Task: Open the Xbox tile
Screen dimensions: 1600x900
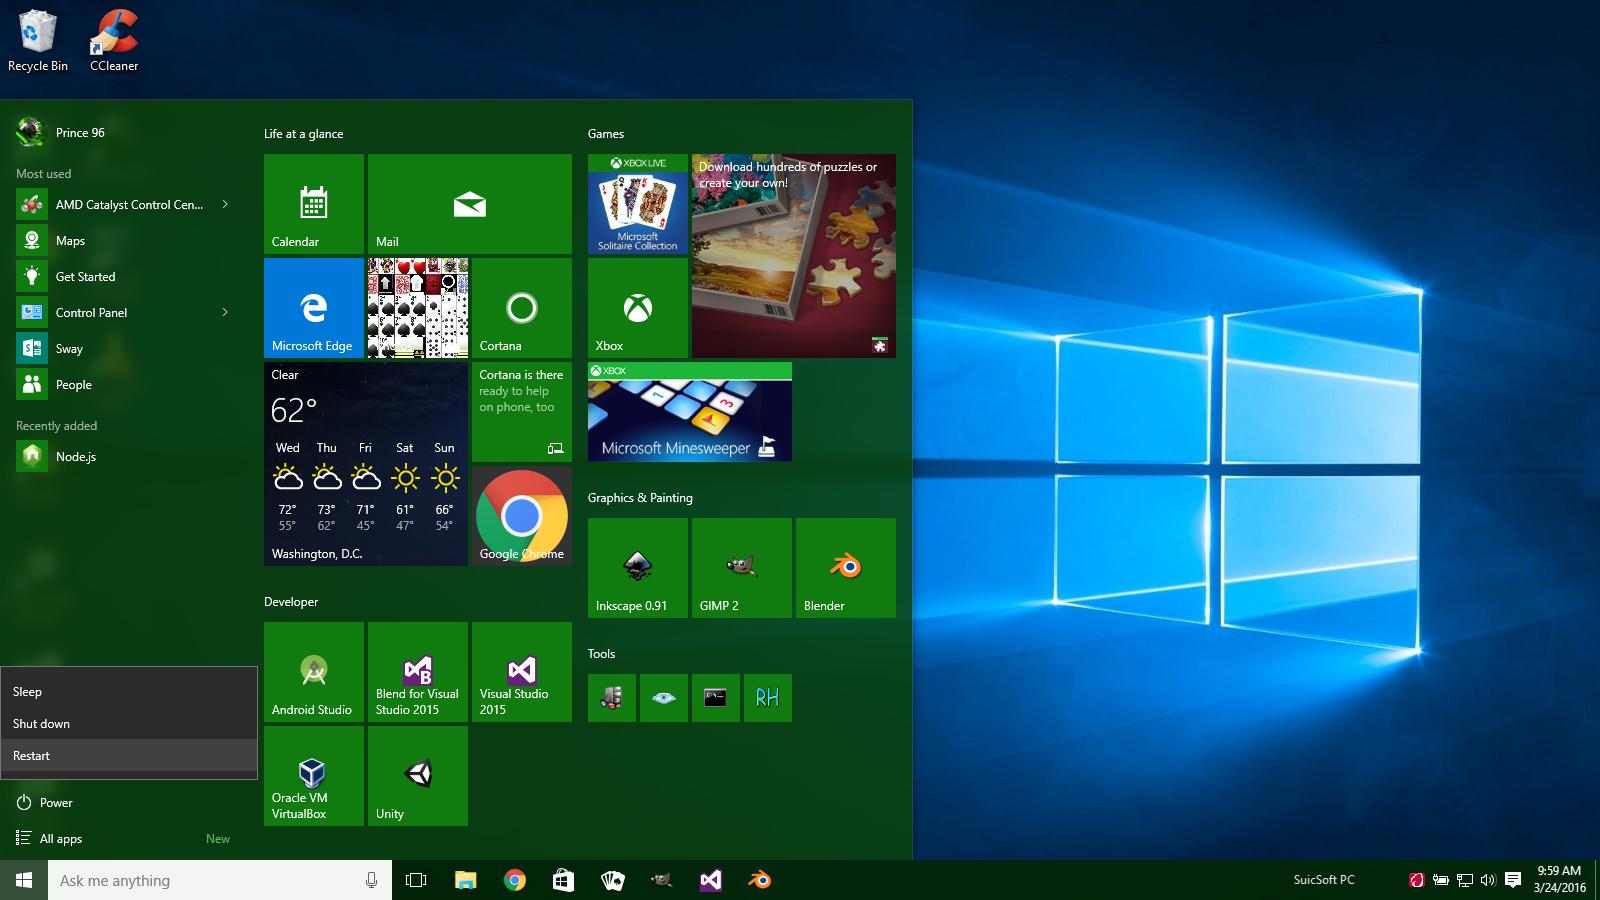Action: [x=638, y=308]
